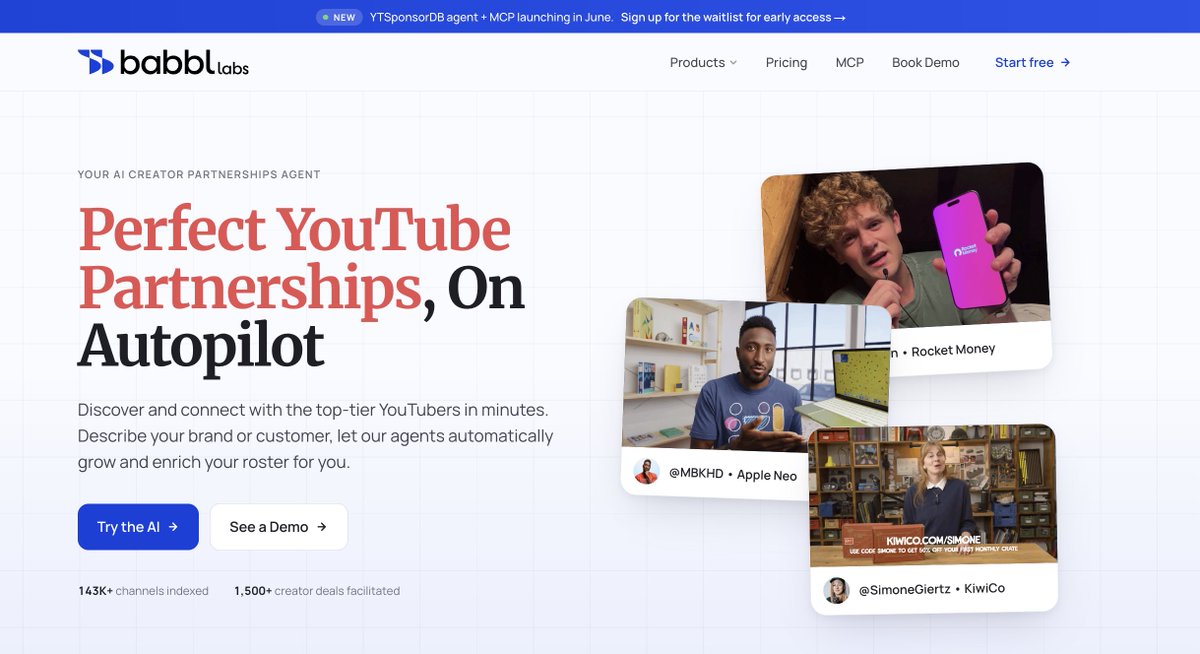
Task: Click the SimoneGiertz avatar icon
Action: point(836,591)
